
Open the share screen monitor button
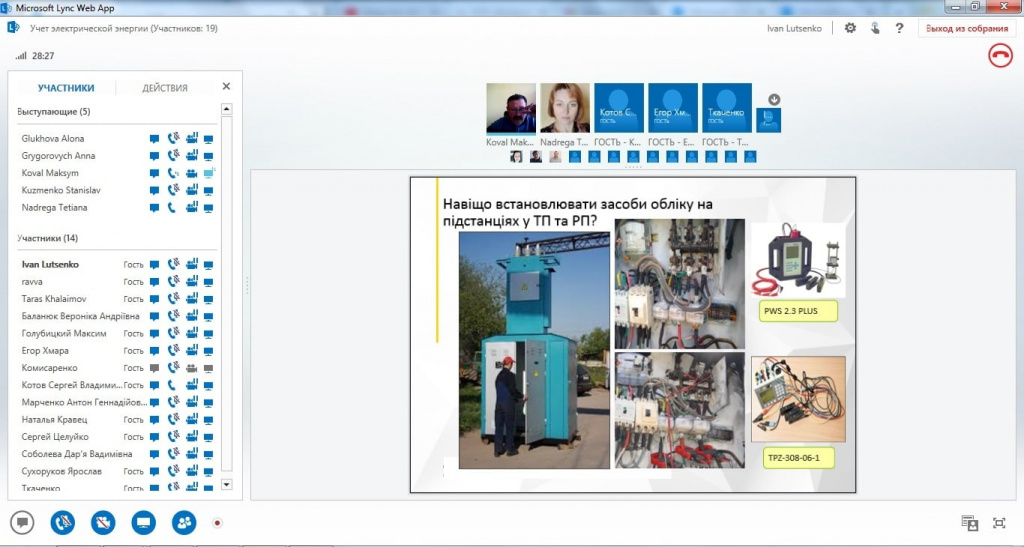click(144, 523)
